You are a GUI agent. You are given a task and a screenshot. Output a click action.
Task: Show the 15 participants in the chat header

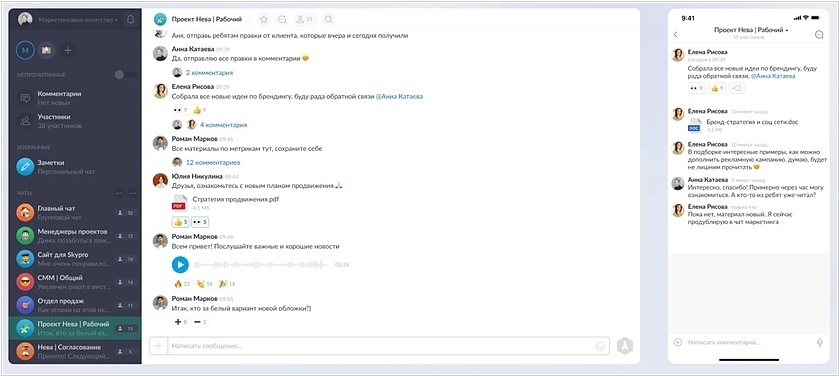pos(304,19)
